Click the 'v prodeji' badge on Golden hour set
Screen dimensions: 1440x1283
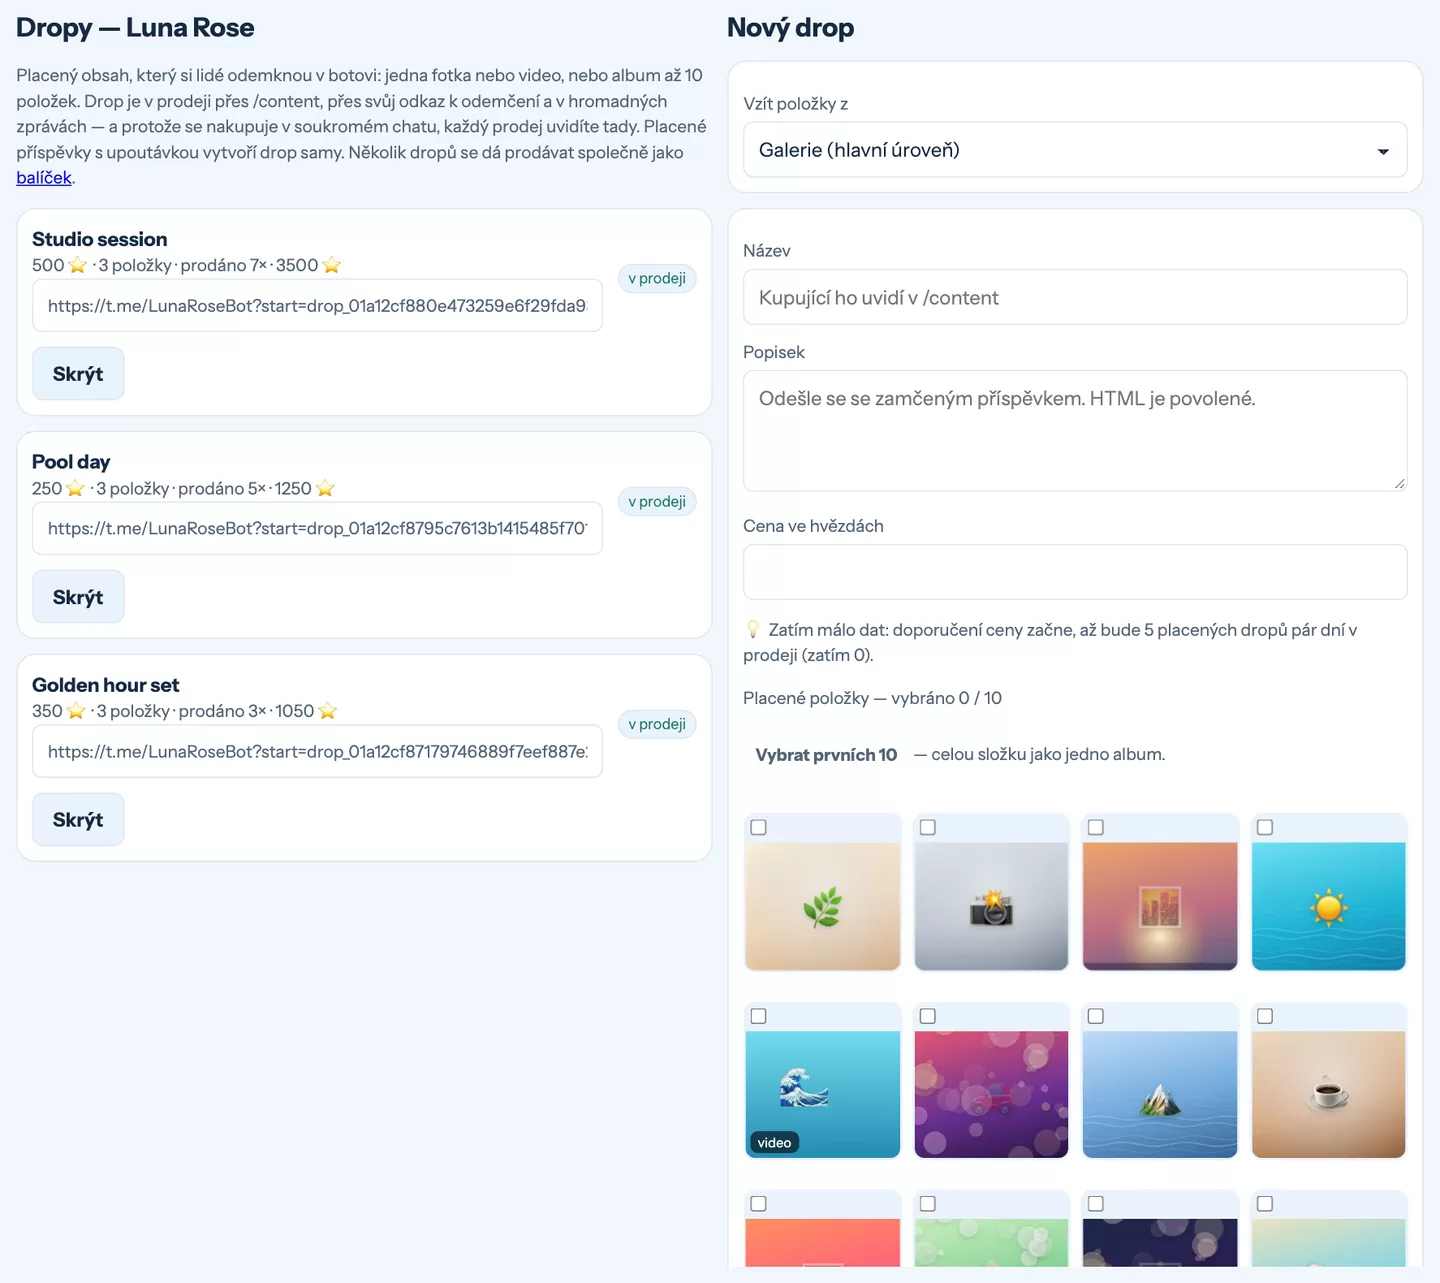[x=657, y=724]
